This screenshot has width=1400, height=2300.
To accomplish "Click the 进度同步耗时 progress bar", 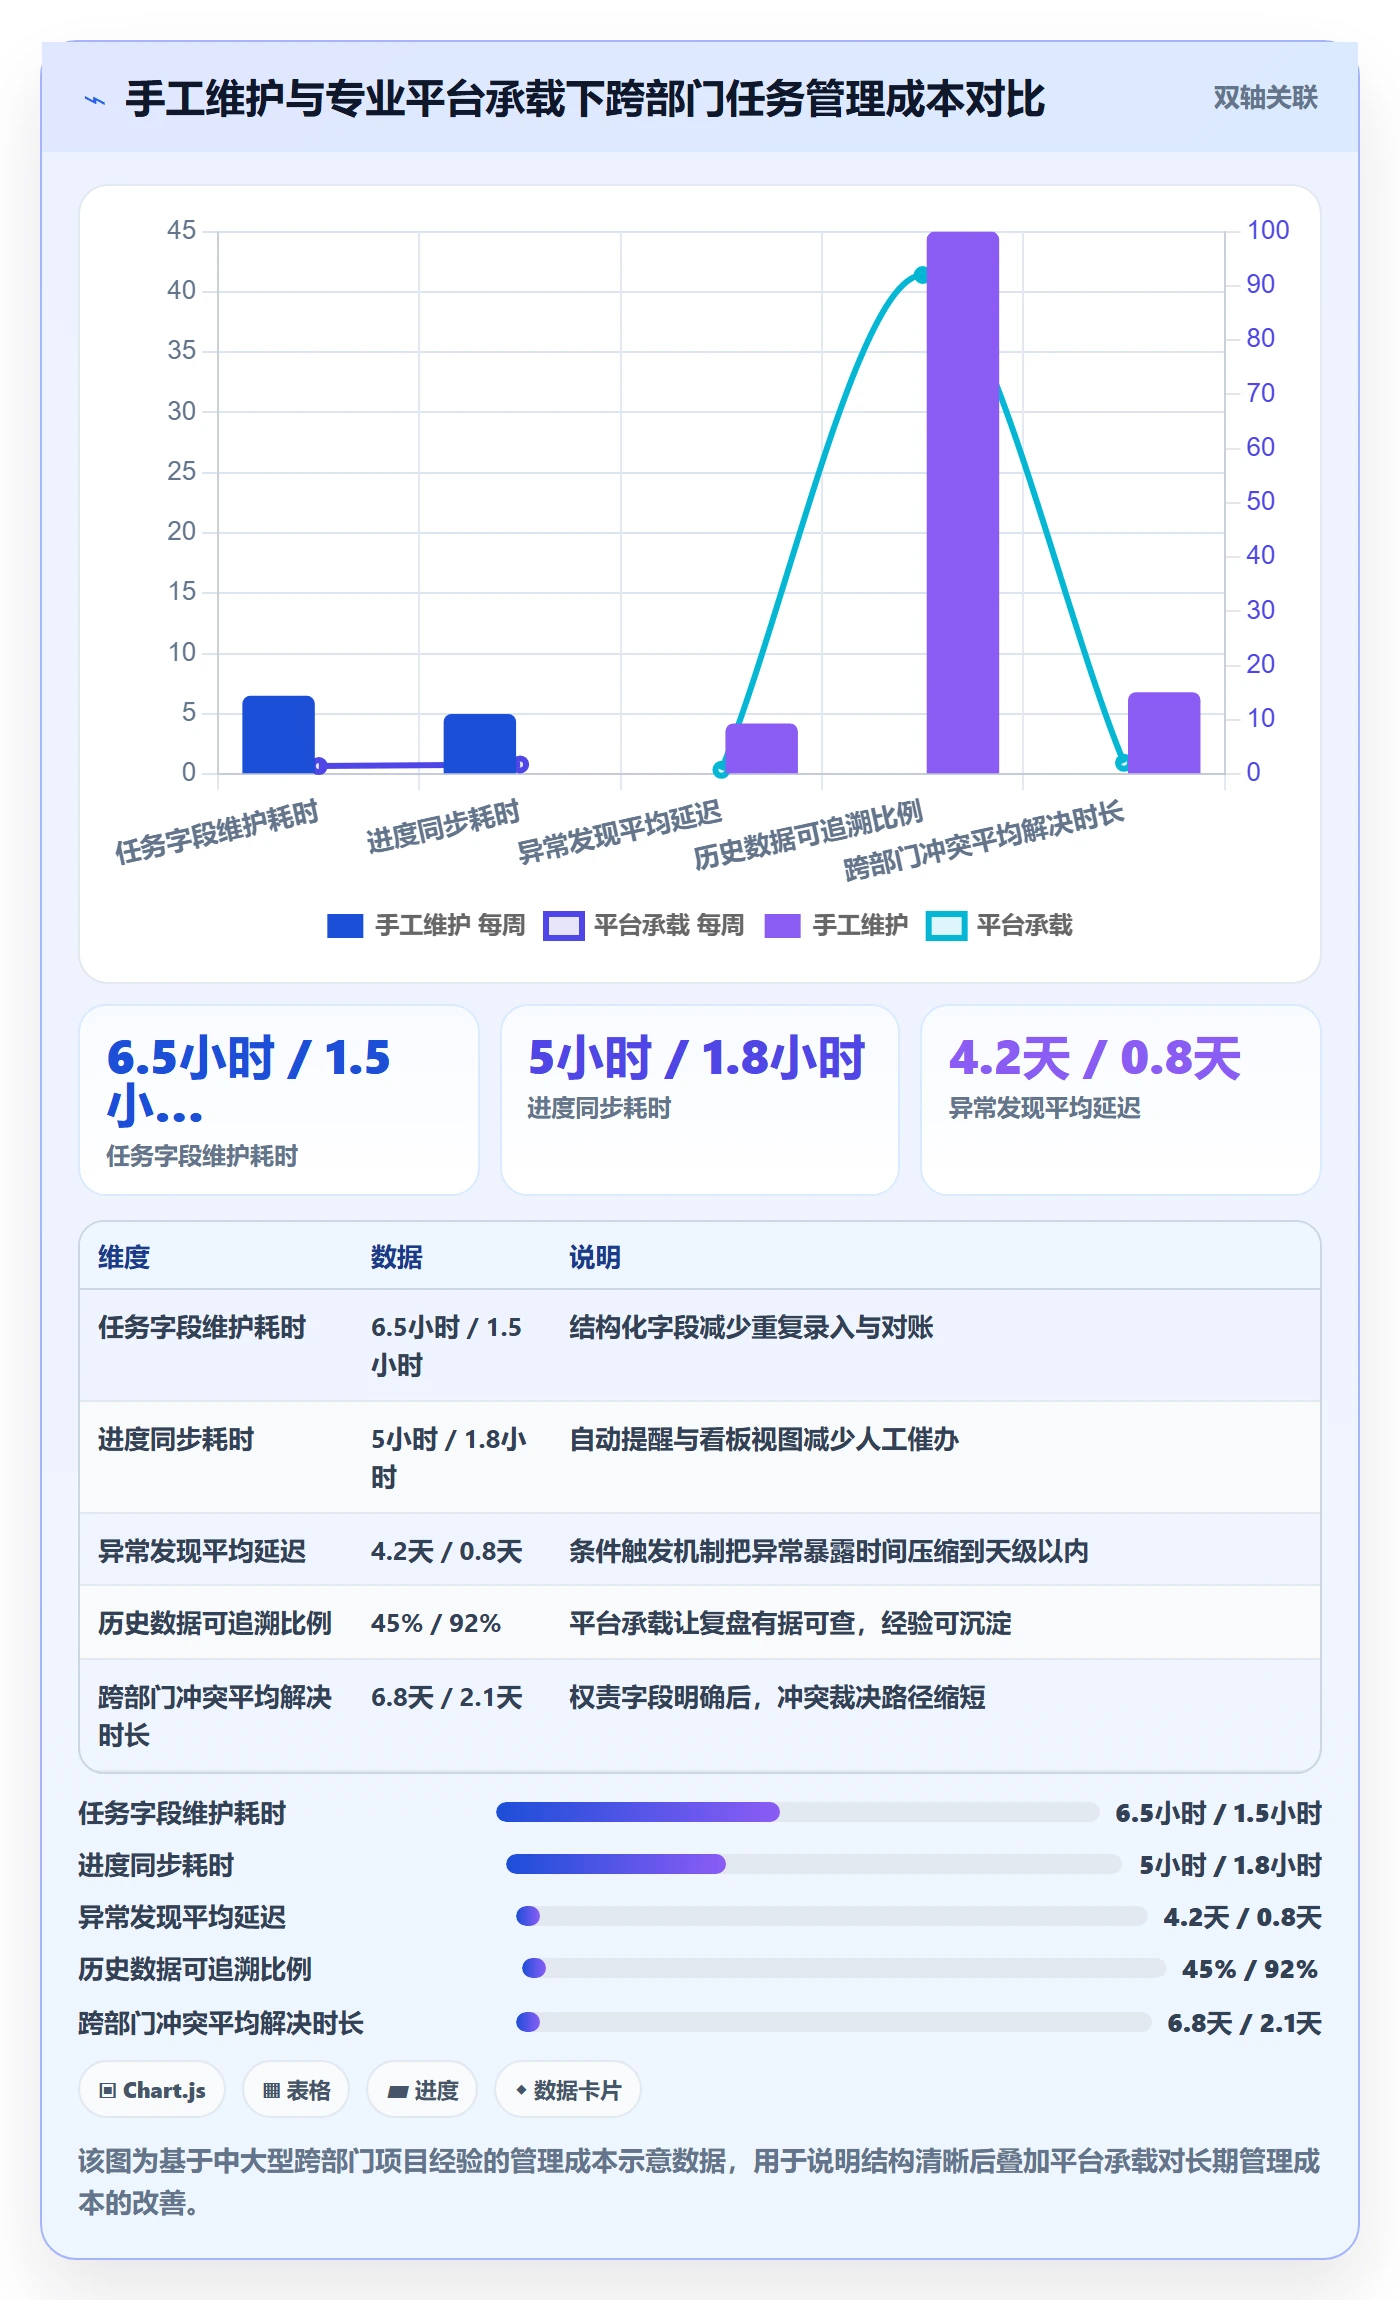I will pos(814,1864).
